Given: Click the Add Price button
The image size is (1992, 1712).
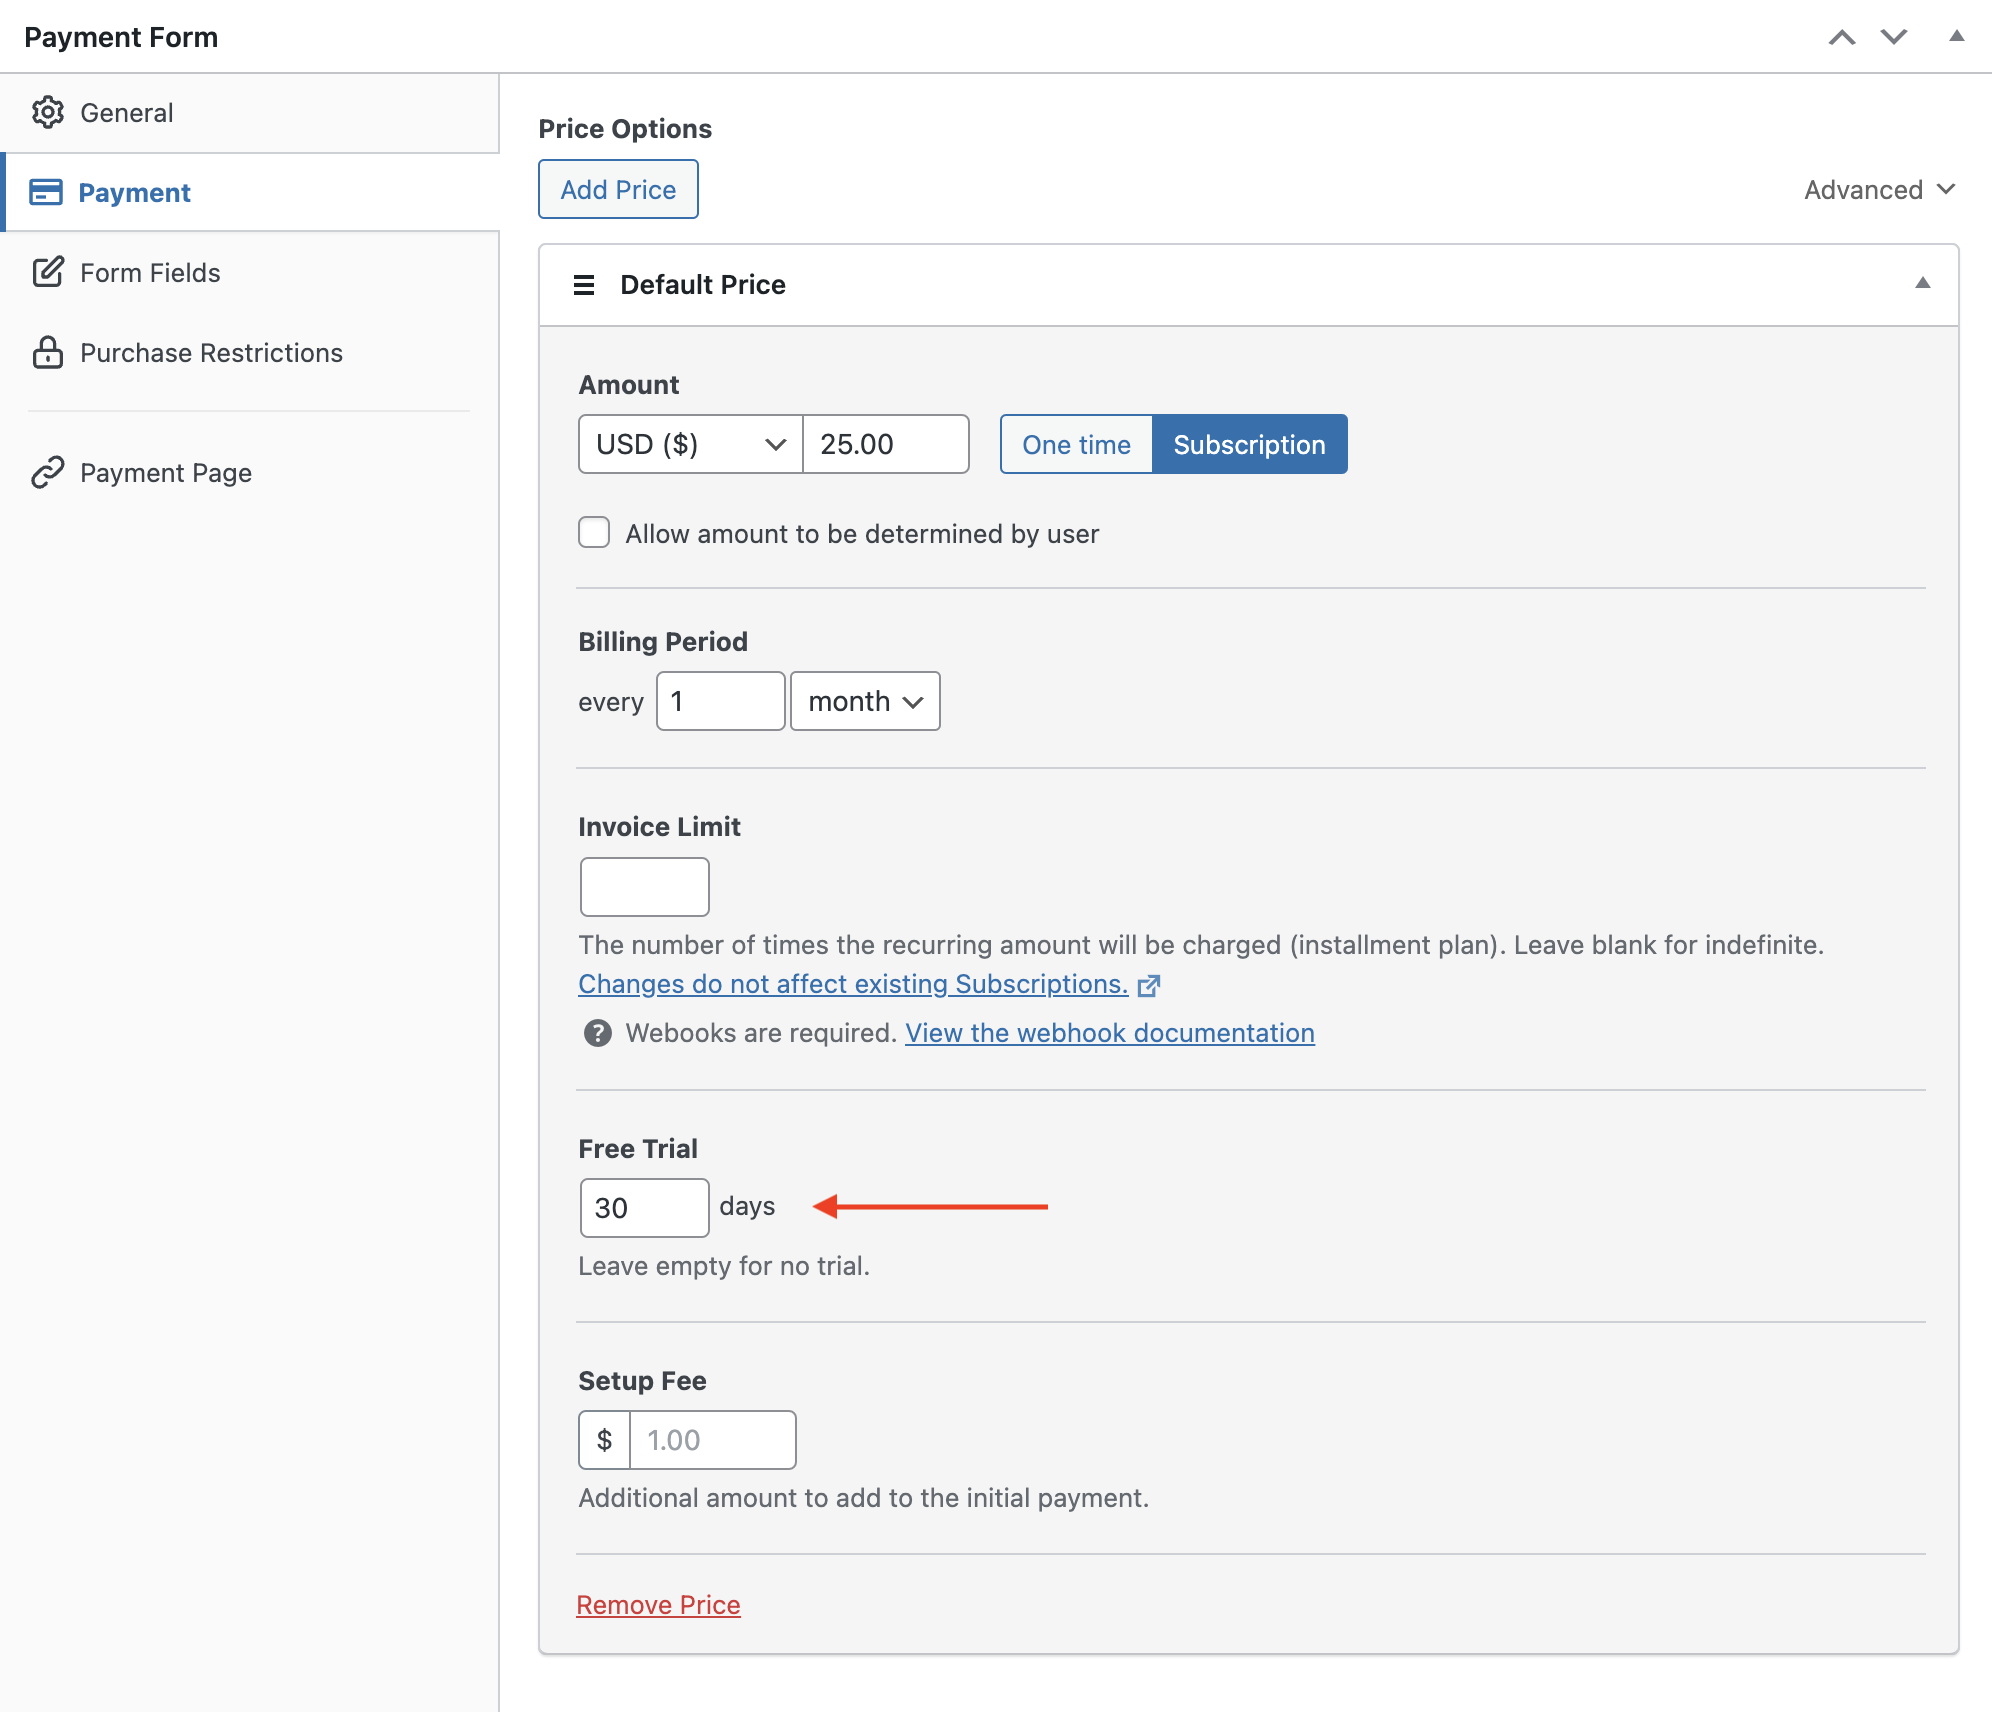Looking at the screenshot, I should [618, 189].
